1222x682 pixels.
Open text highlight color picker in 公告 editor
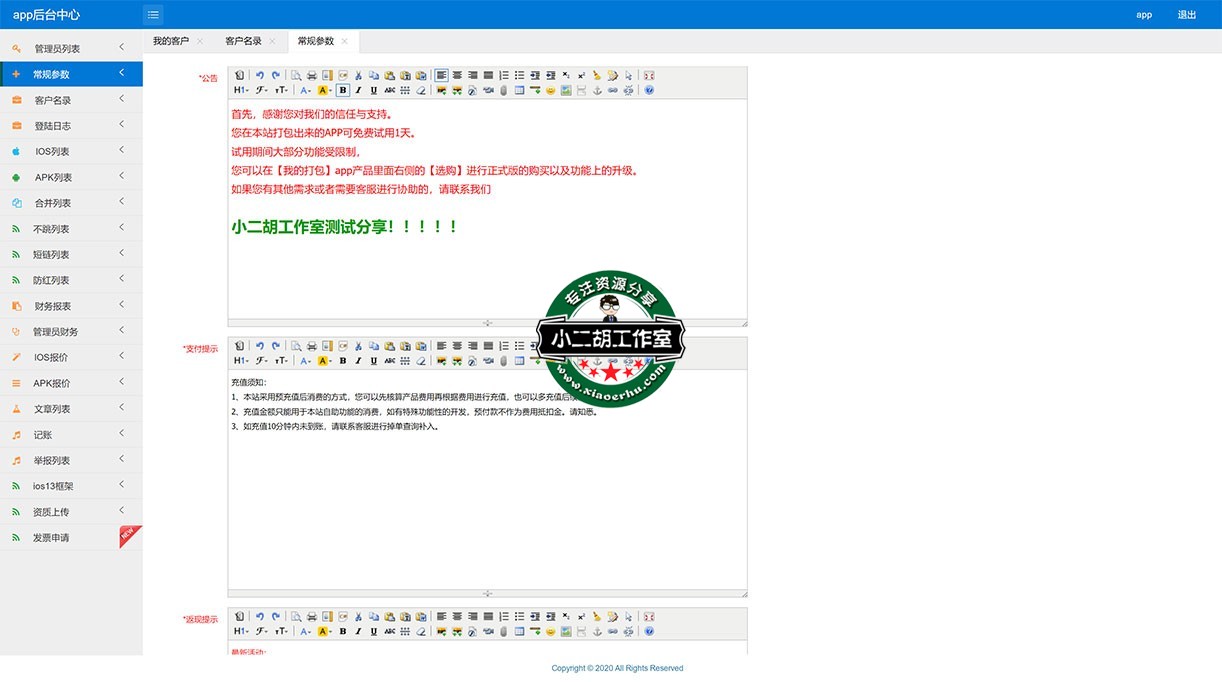click(324, 90)
